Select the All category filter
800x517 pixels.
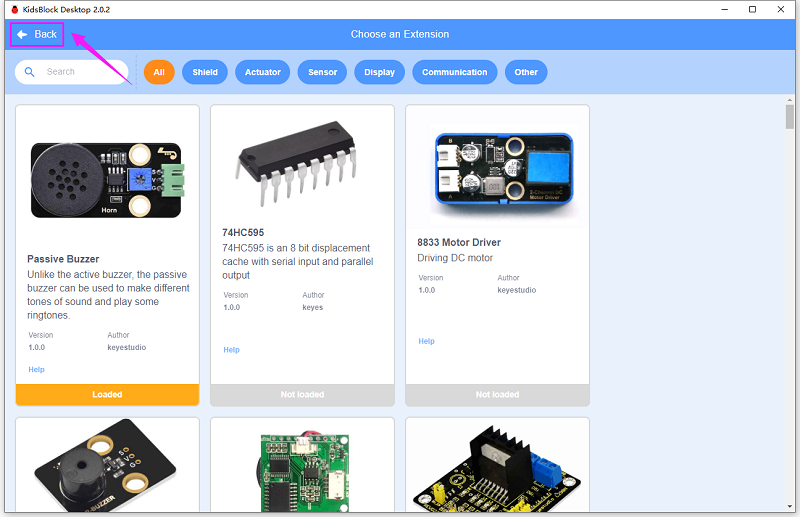(x=159, y=72)
